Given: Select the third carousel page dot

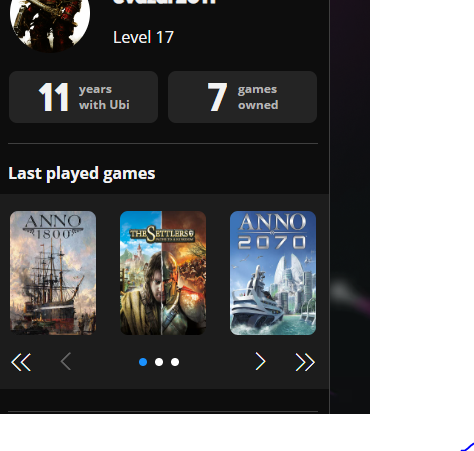Looking at the screenshot, I should pos(175,362).
